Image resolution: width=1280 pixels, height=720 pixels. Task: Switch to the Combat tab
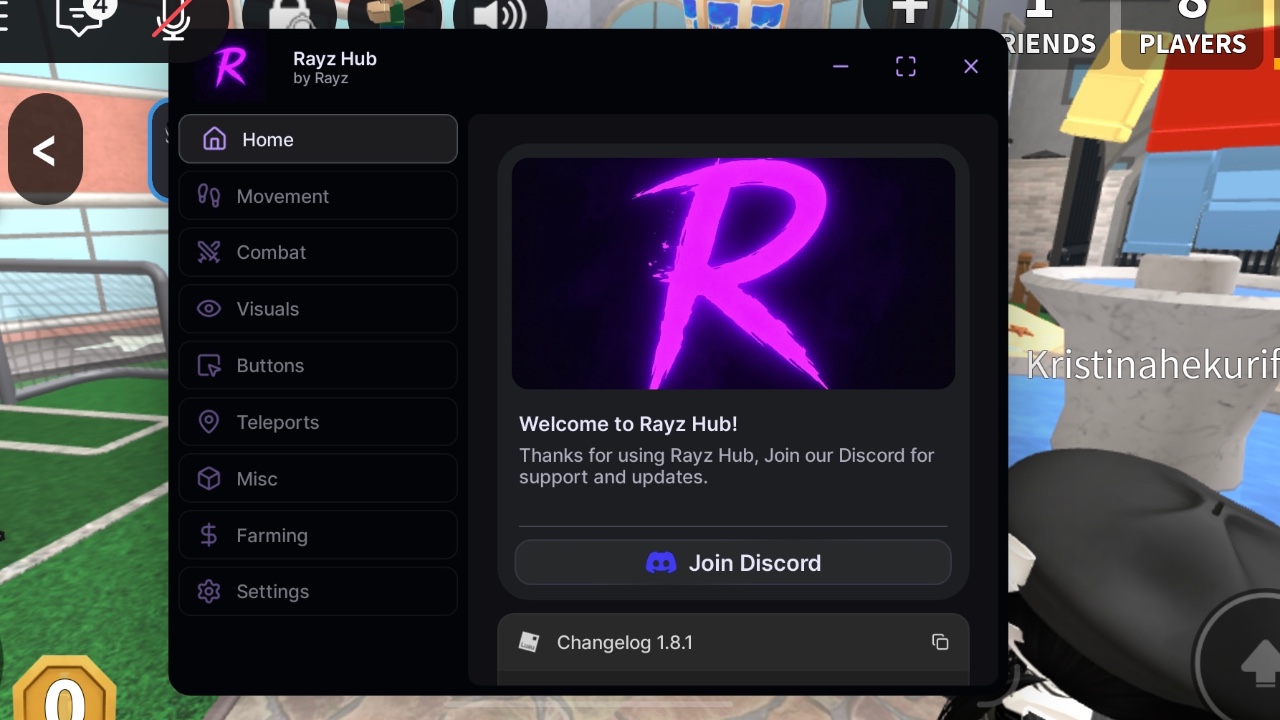(318, 252)
